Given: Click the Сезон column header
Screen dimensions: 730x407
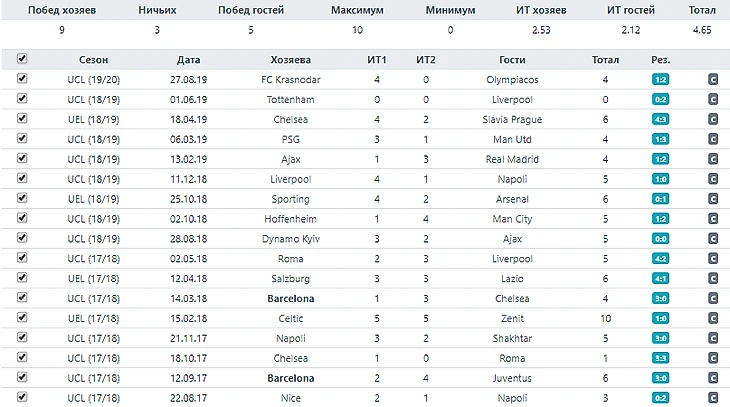Looking at the screenshot, I should point(94,59).
